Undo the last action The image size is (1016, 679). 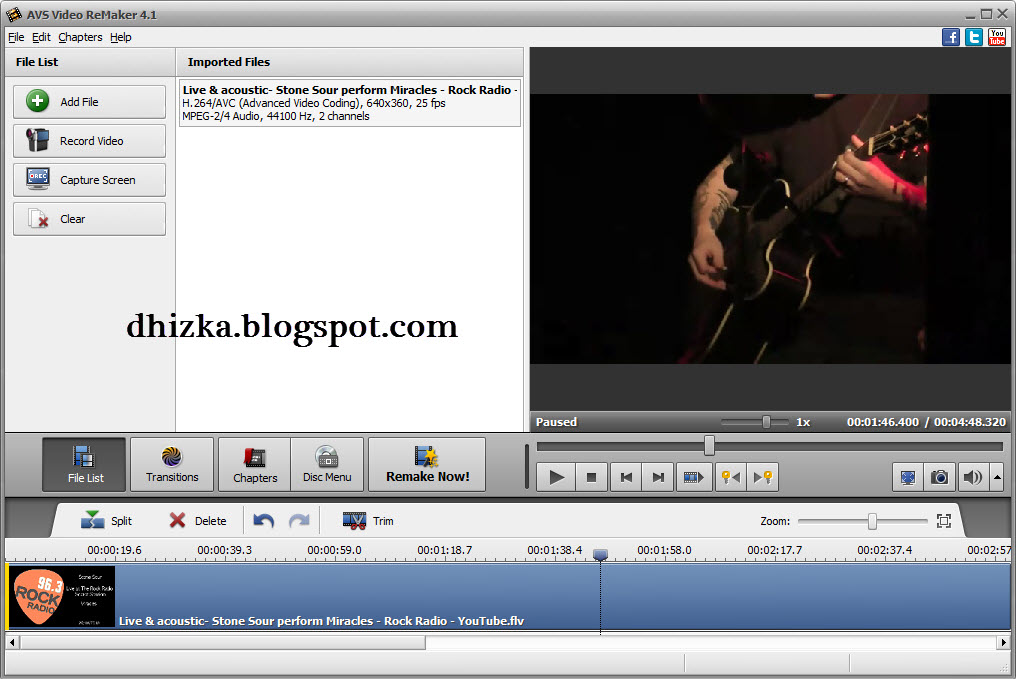pos(263,520)
